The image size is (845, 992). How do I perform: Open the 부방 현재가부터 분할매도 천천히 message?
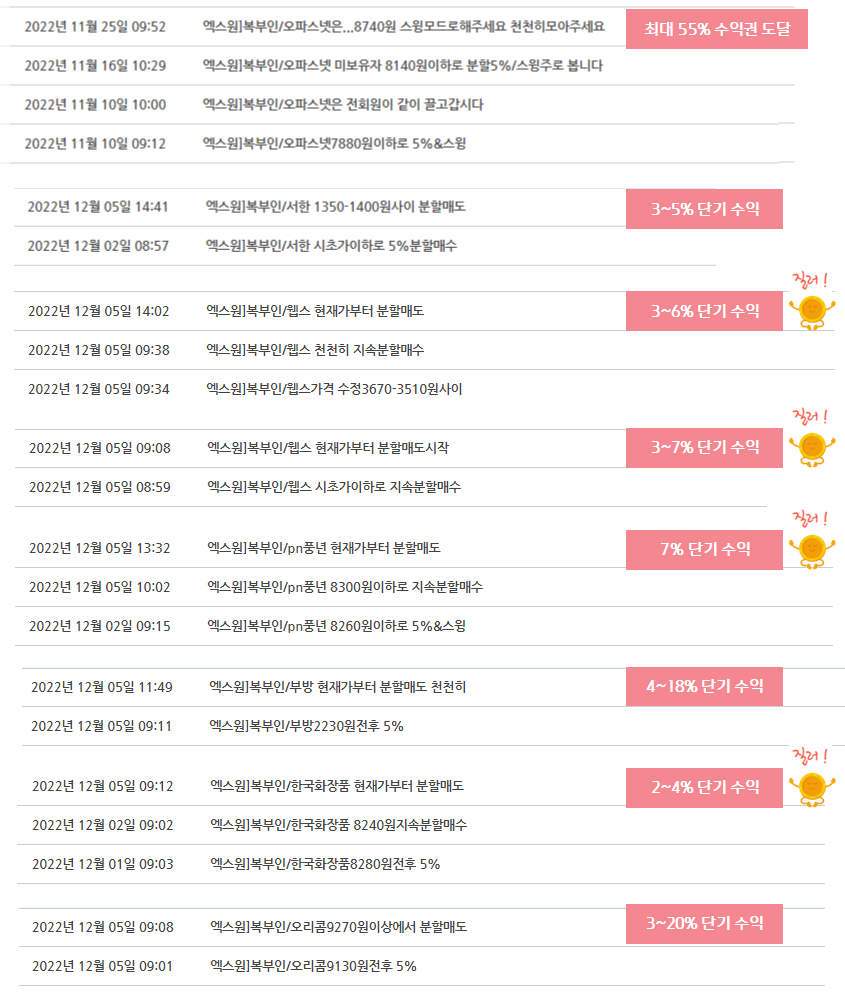pyautogui.click(x=338, y=687)
